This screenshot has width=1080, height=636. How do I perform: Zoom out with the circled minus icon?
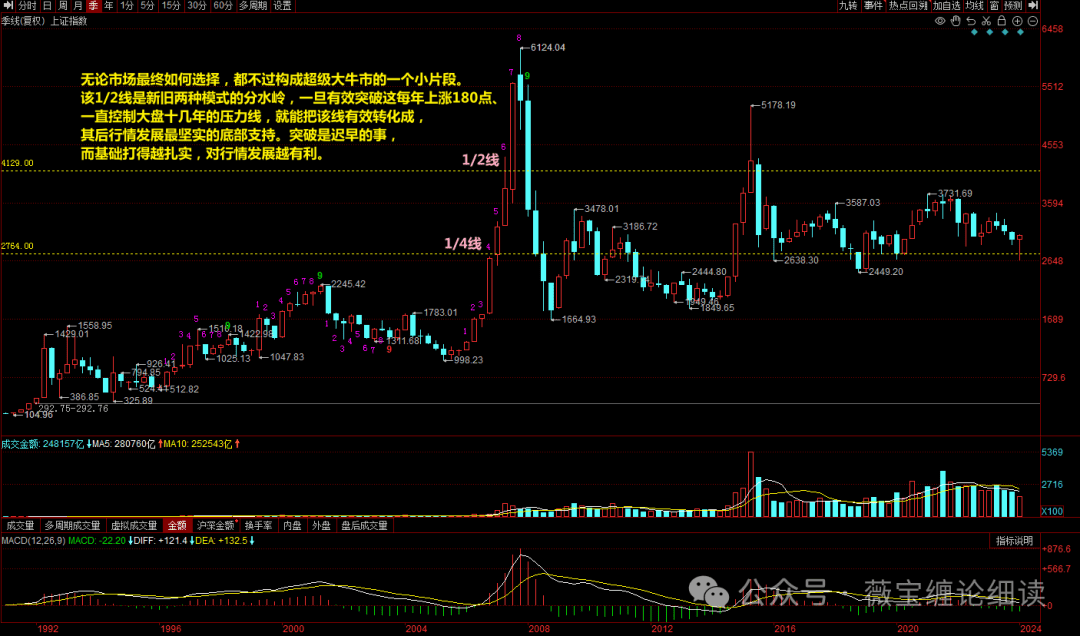pyautogui.click(x=1032, y=21)
